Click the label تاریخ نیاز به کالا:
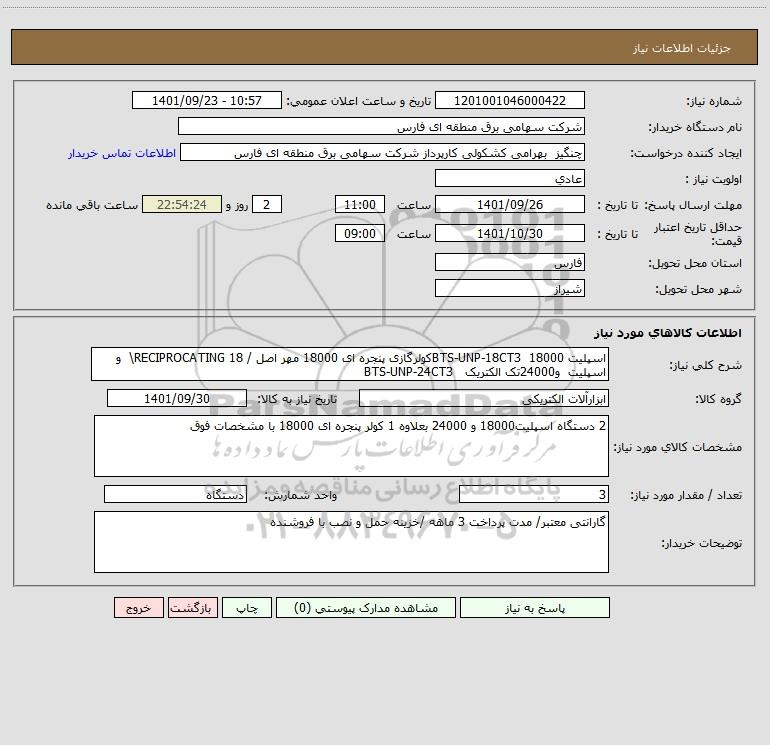Image resolution: width=770 pixels, height=745 pixels. click(297, 399)
